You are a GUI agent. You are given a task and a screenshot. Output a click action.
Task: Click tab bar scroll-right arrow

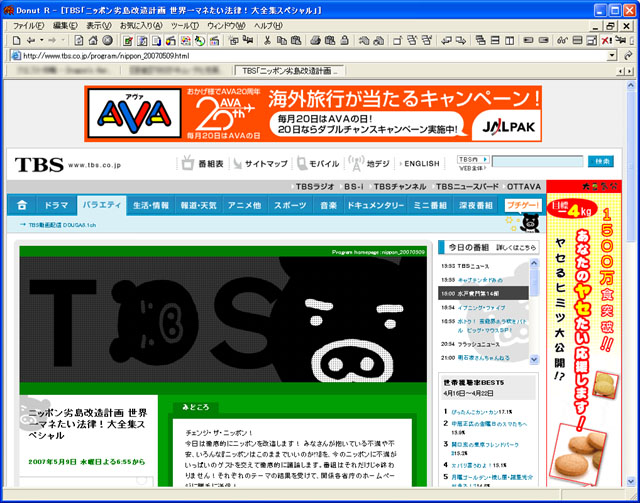629,71
